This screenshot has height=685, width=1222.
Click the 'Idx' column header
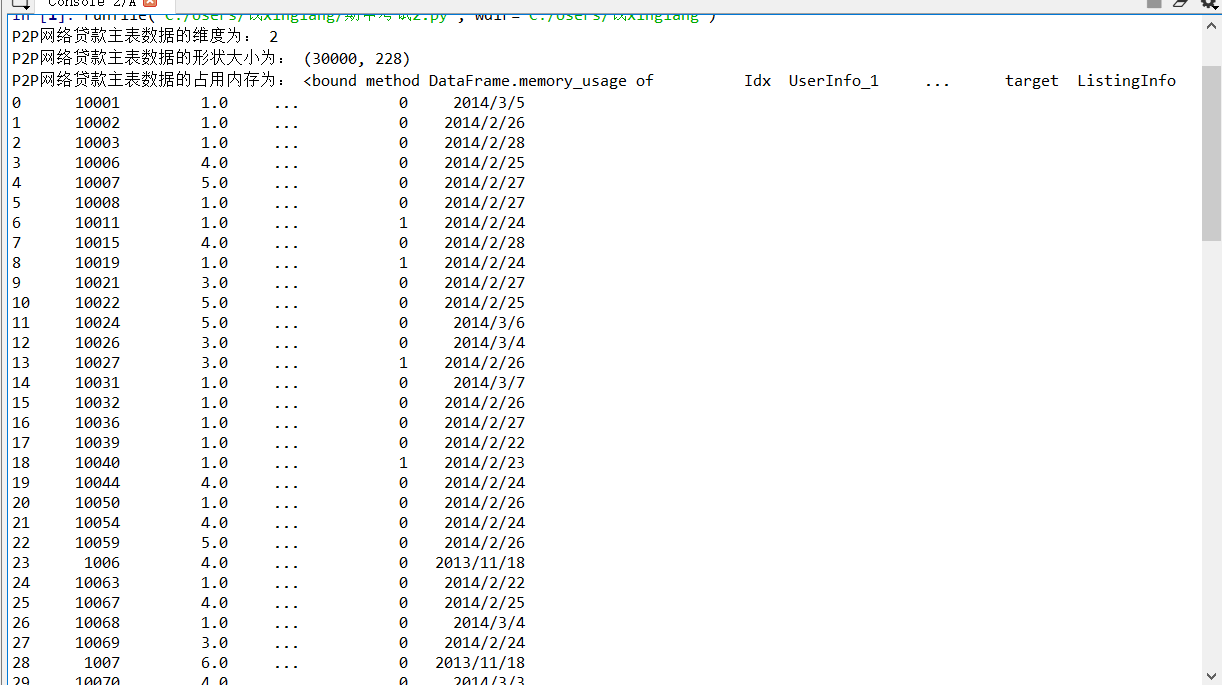point(757,80)
